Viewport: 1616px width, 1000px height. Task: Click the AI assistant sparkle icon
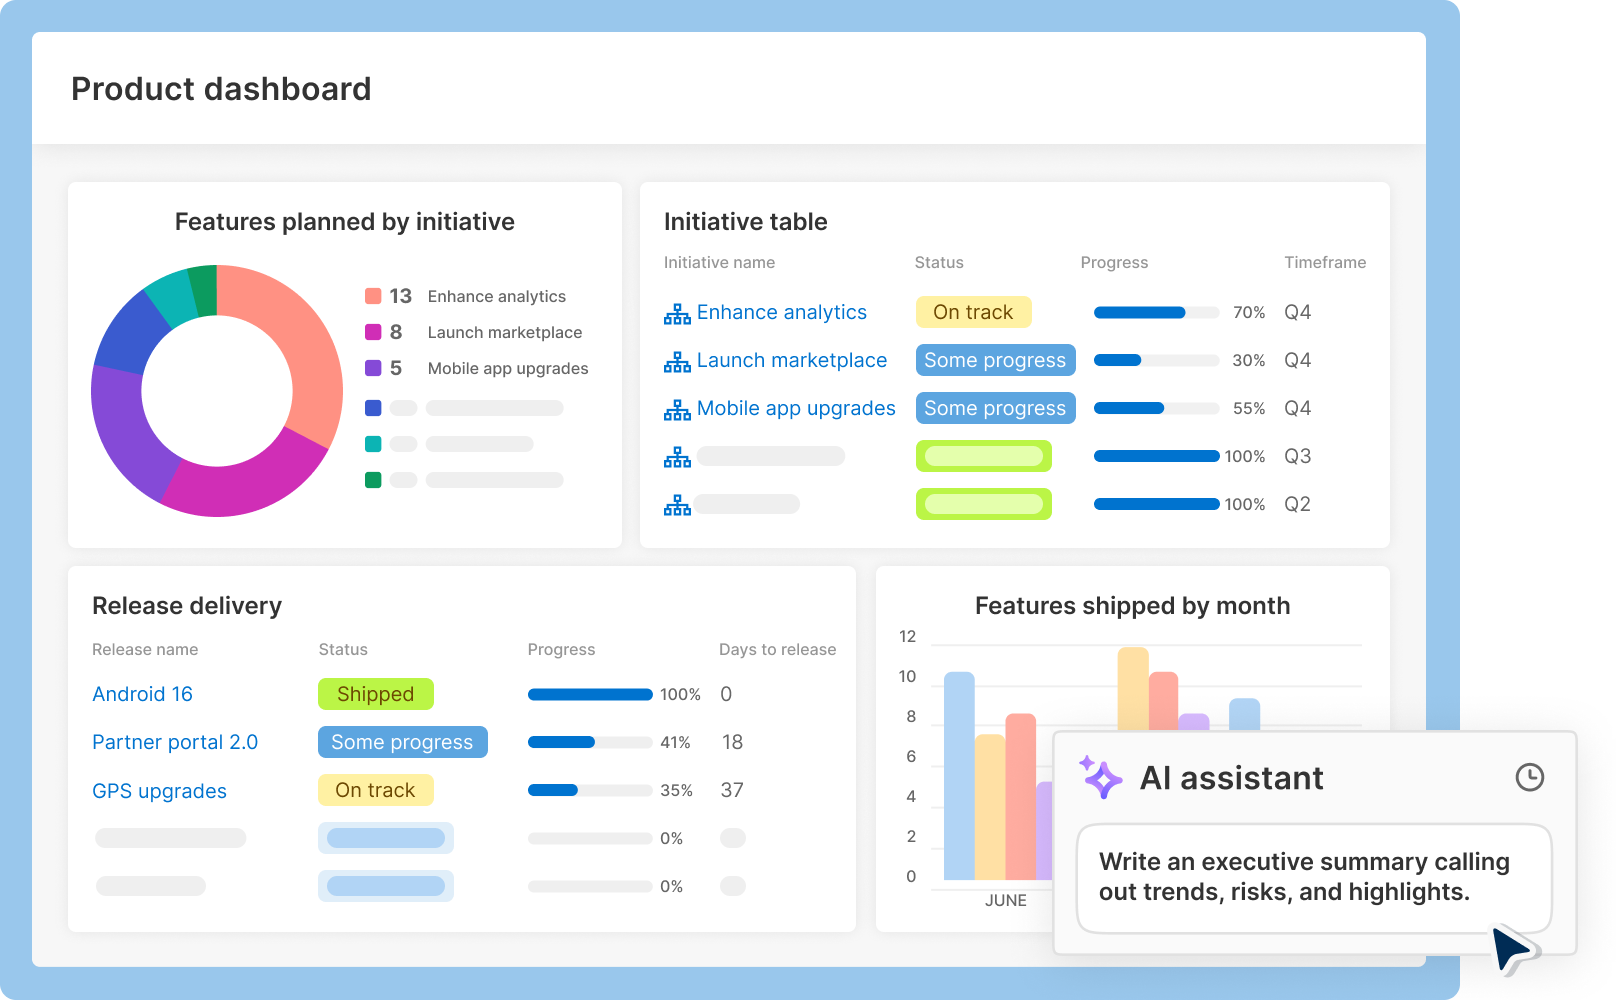coord(1101,777)
